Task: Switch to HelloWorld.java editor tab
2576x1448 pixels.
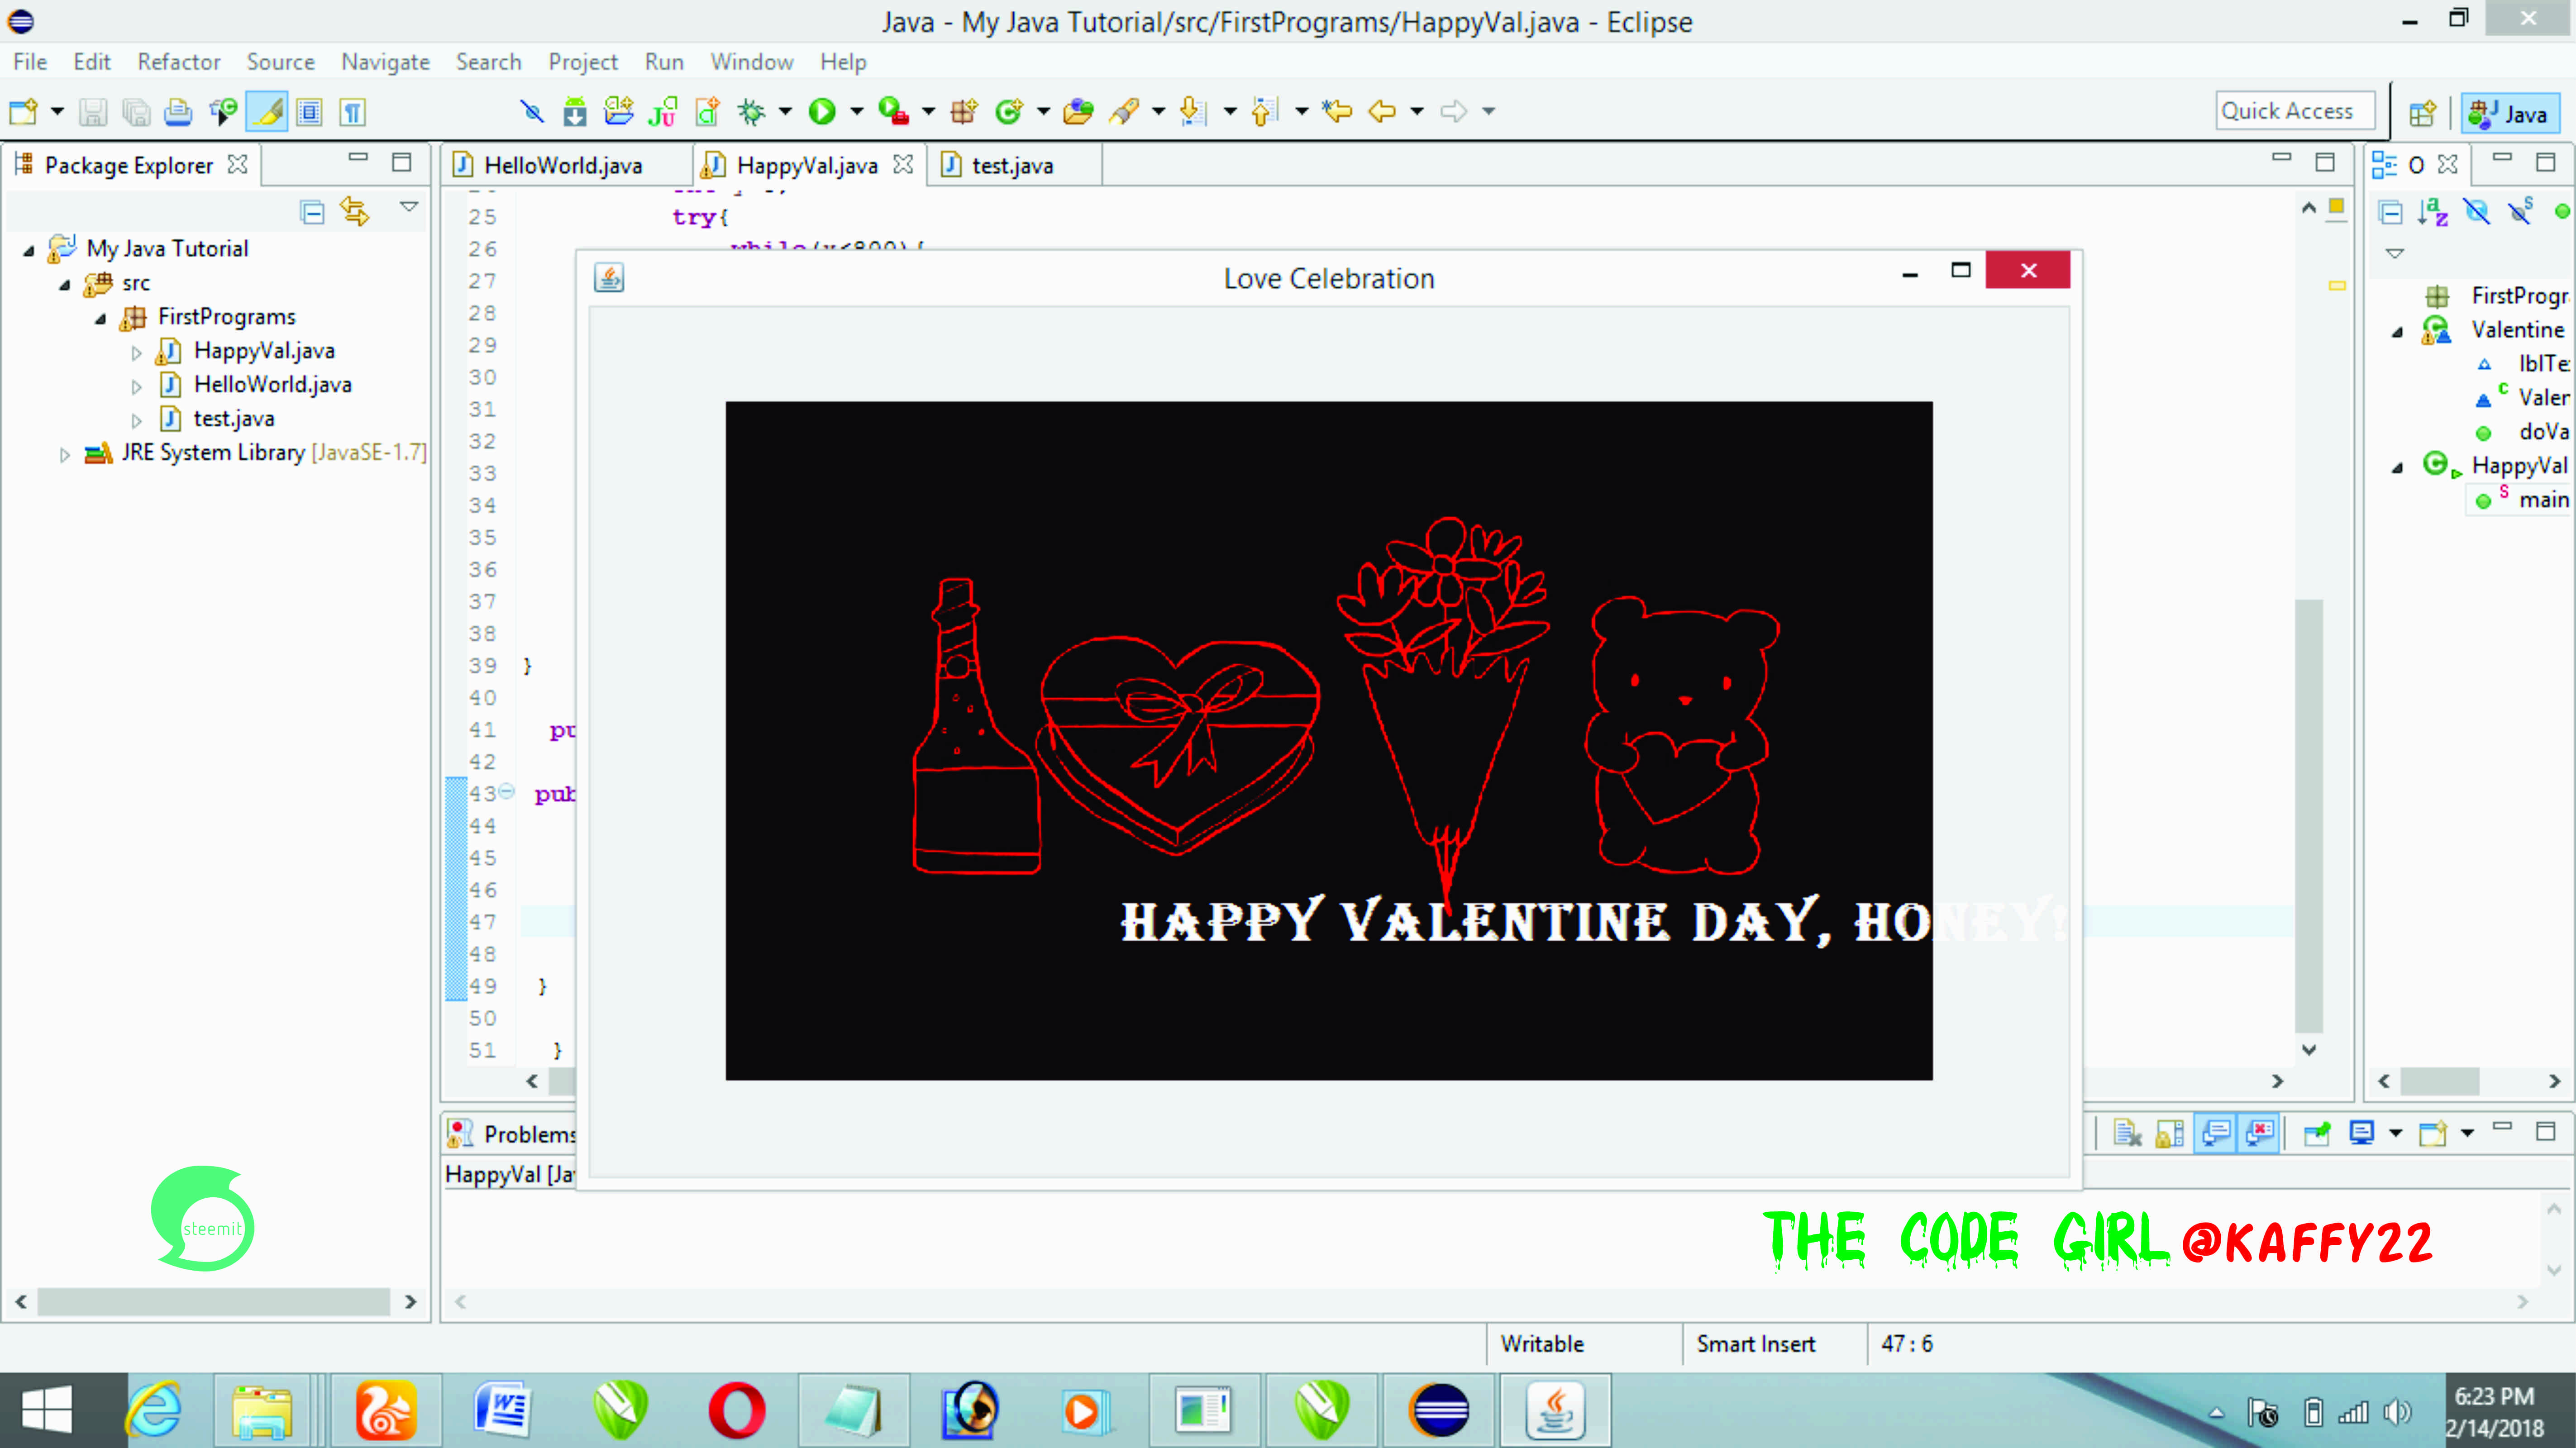Action: coord(563,166)
